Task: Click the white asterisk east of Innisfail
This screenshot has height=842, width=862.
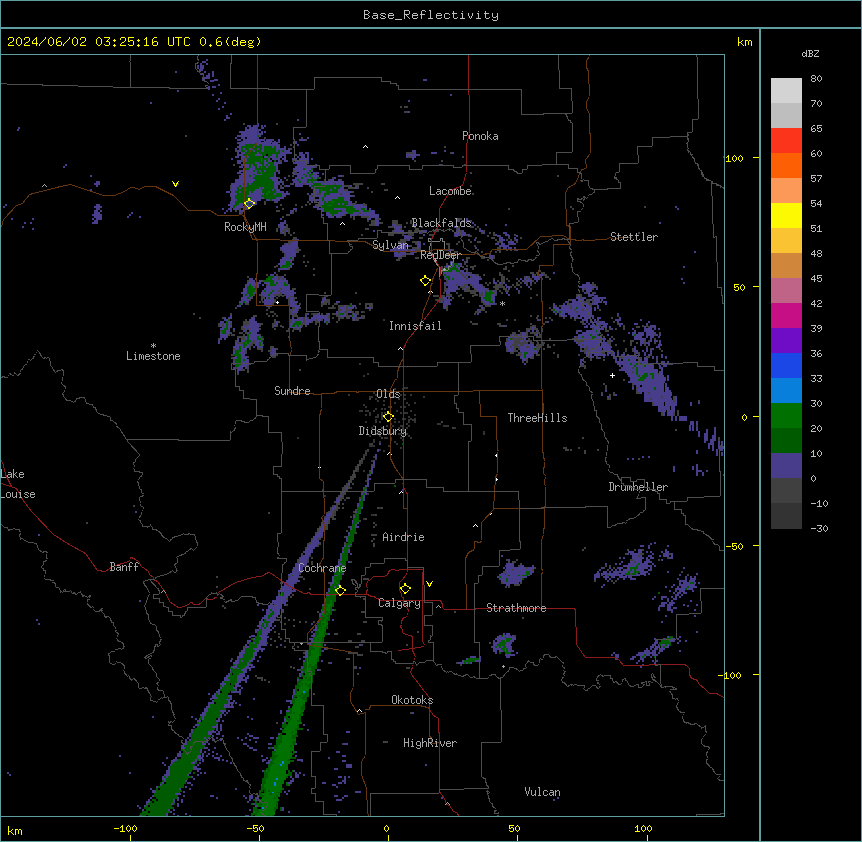Action: tap(502, 304)
